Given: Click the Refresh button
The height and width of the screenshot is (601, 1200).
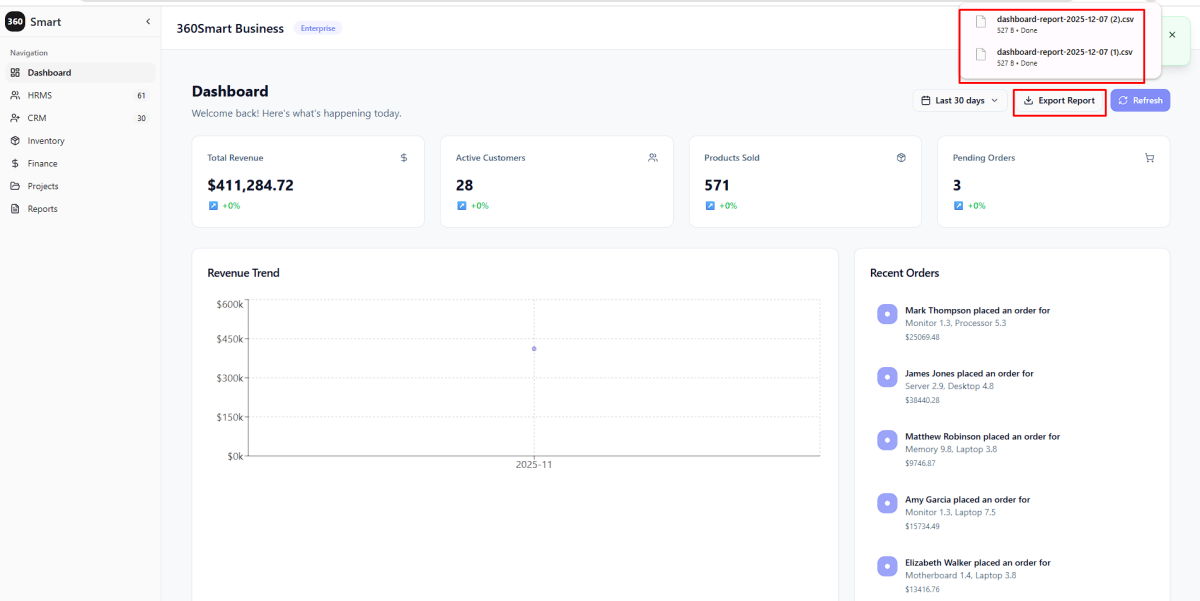Looking at the screenshot, I should 1140,101.
